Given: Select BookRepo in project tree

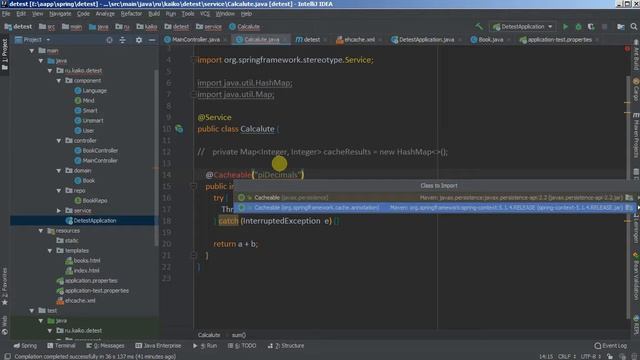Looking at the screenshot, I should coord(95,200).
